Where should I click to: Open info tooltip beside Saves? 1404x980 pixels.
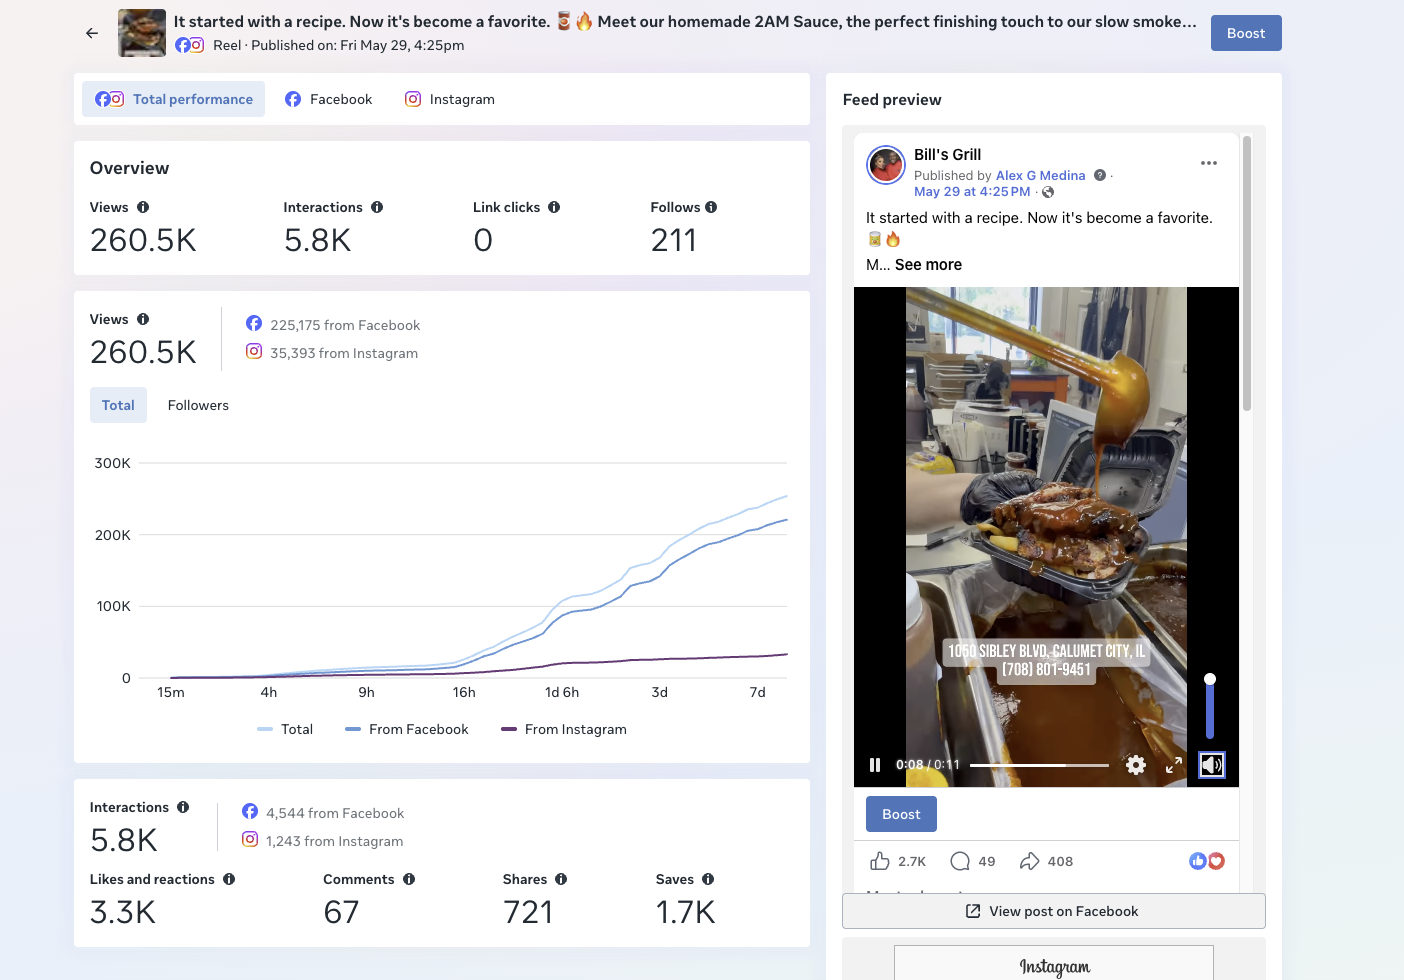tap(708, 879)
